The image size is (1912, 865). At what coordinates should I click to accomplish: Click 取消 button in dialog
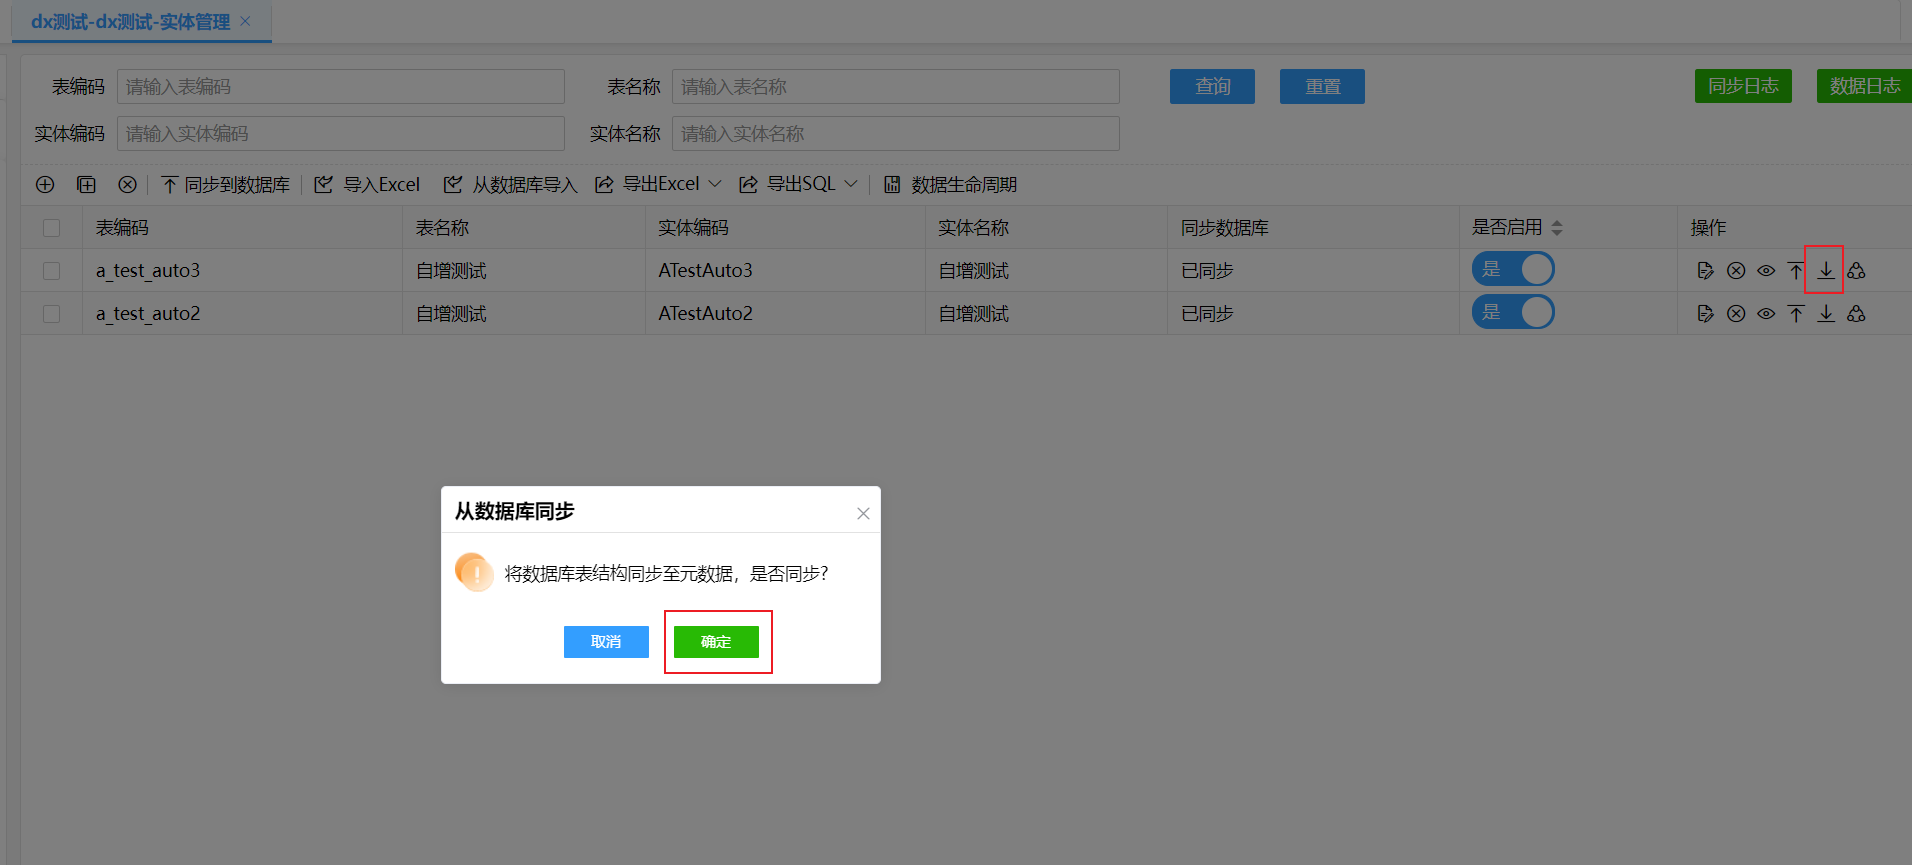[x=606, y=642]
